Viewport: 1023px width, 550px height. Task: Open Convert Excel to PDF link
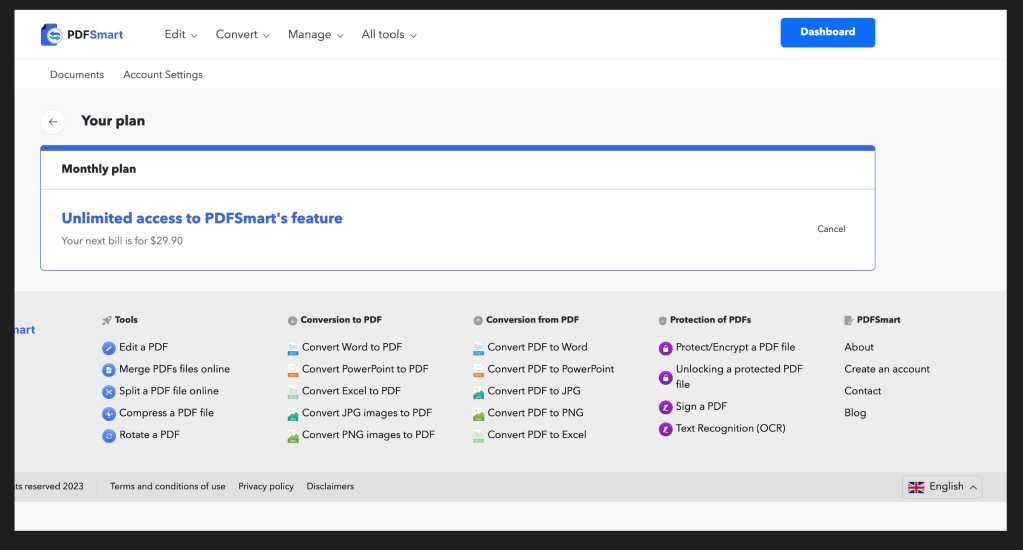coord(352,391)
